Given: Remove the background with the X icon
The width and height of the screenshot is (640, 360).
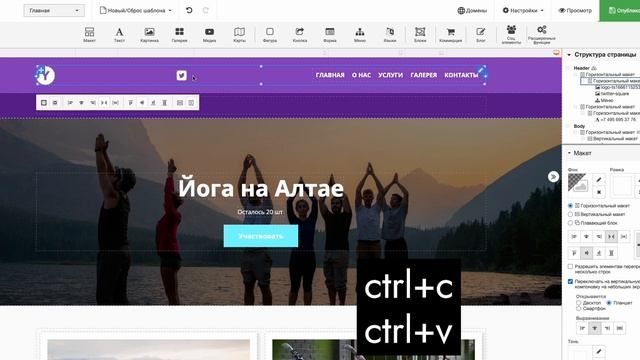Looking at the screenshot, I should click(x=599, y=191).
